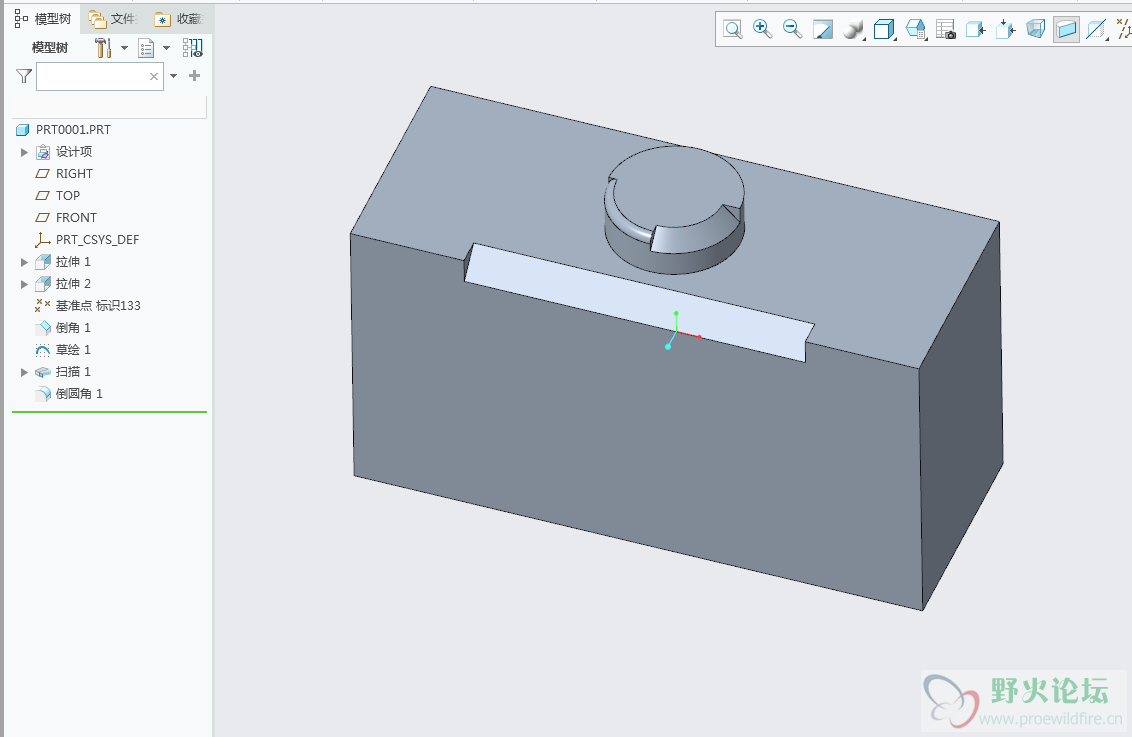Image resolution: width=1132 pixels, height=737 pixels.
Task: Open dropdown arrow beside the hammer settings icon
Action: tap(124, 48)
